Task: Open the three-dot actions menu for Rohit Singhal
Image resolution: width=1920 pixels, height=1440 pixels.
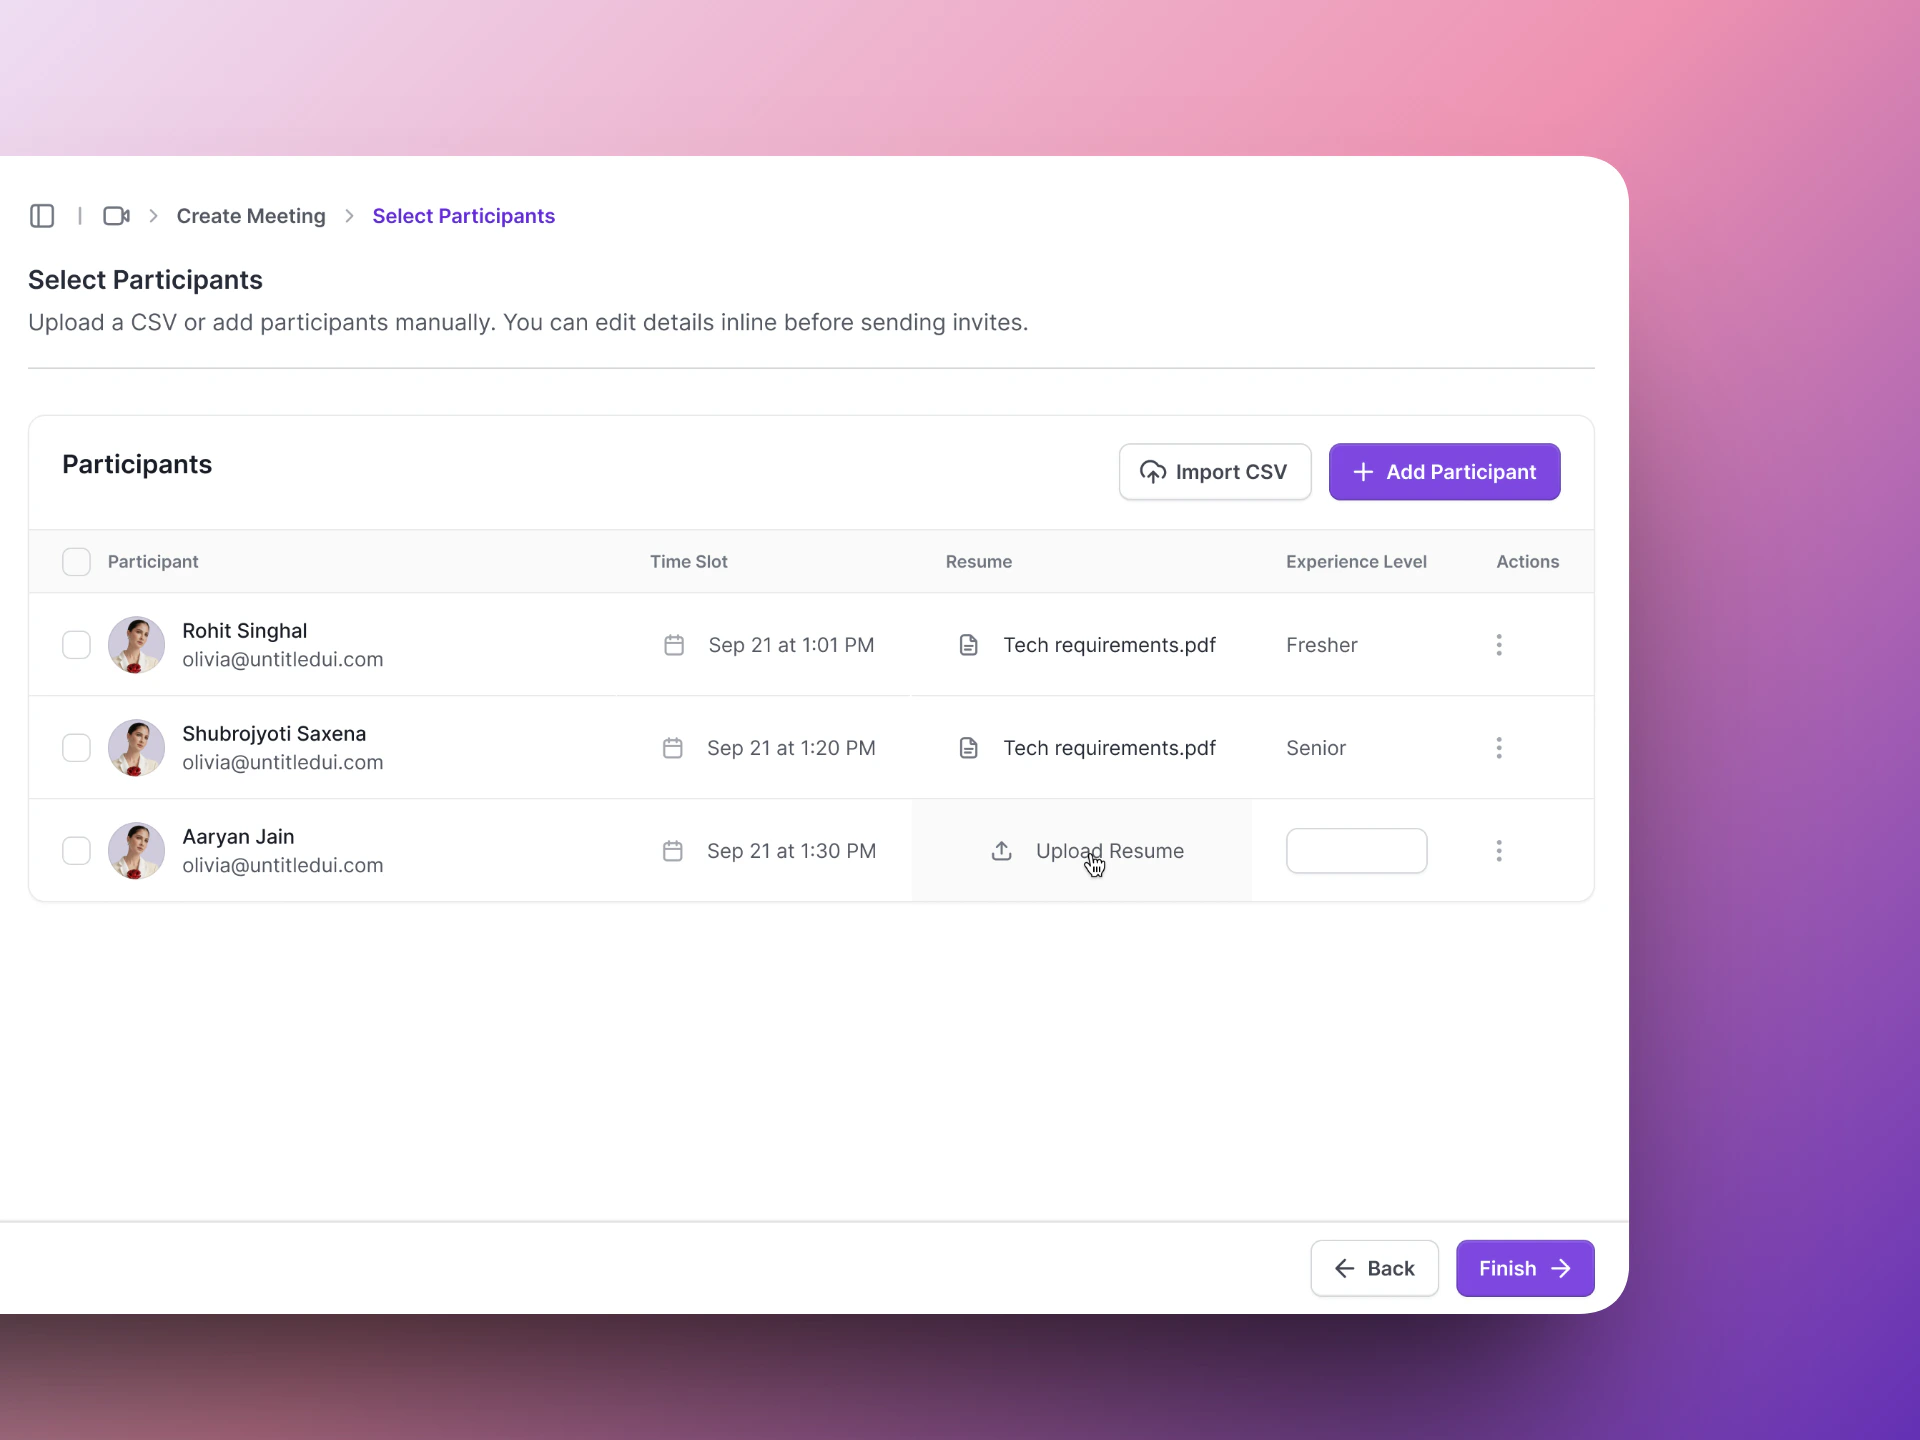Action: pos(1498,645)
